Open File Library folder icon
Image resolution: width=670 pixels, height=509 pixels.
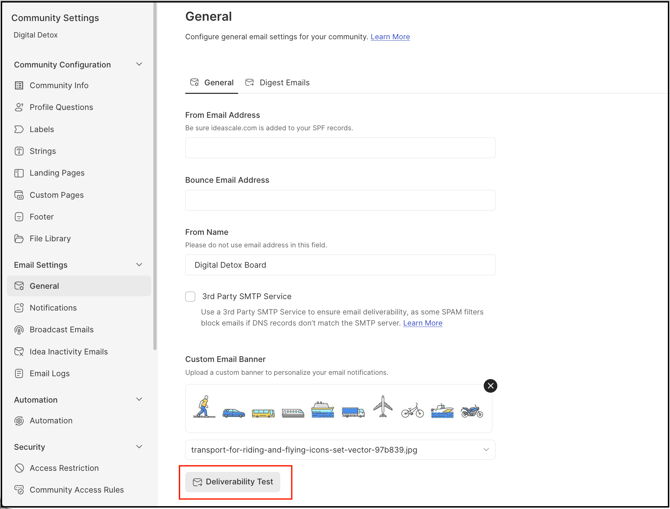click(19, 239)
